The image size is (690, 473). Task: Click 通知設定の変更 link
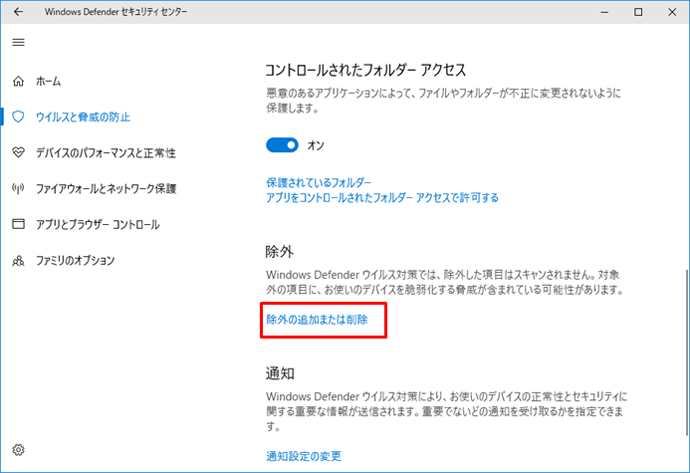pyautogui.click(x=304, y=456)
